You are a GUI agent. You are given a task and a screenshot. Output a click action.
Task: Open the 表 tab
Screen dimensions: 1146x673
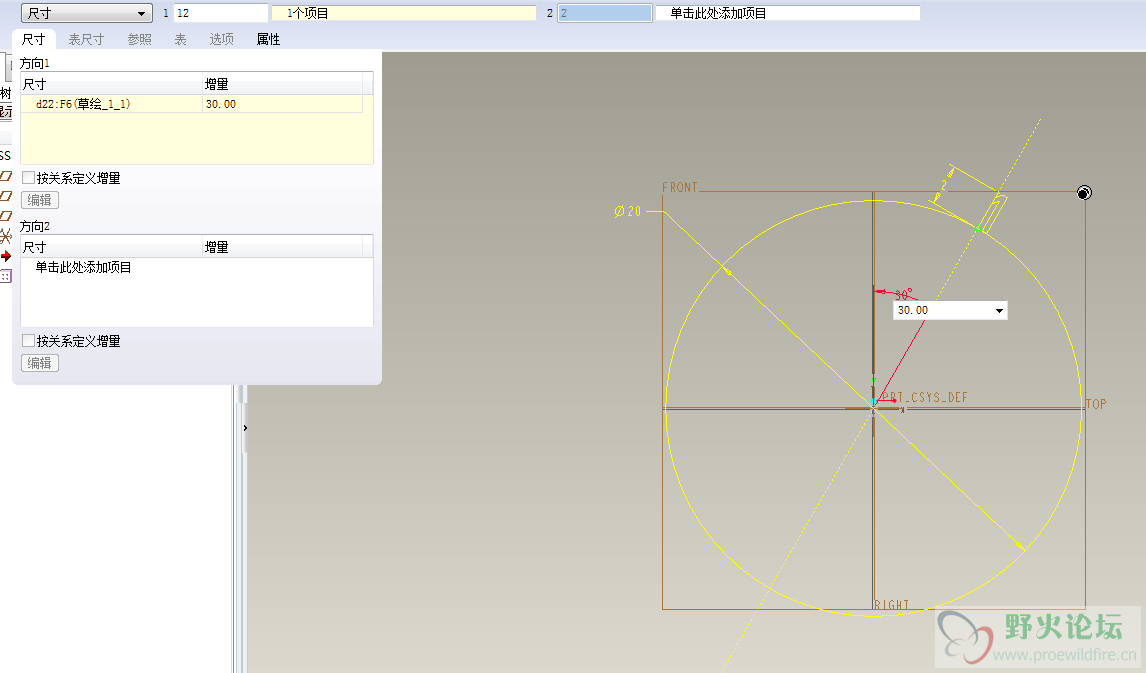pyautogui.click(x=181, y=39)
